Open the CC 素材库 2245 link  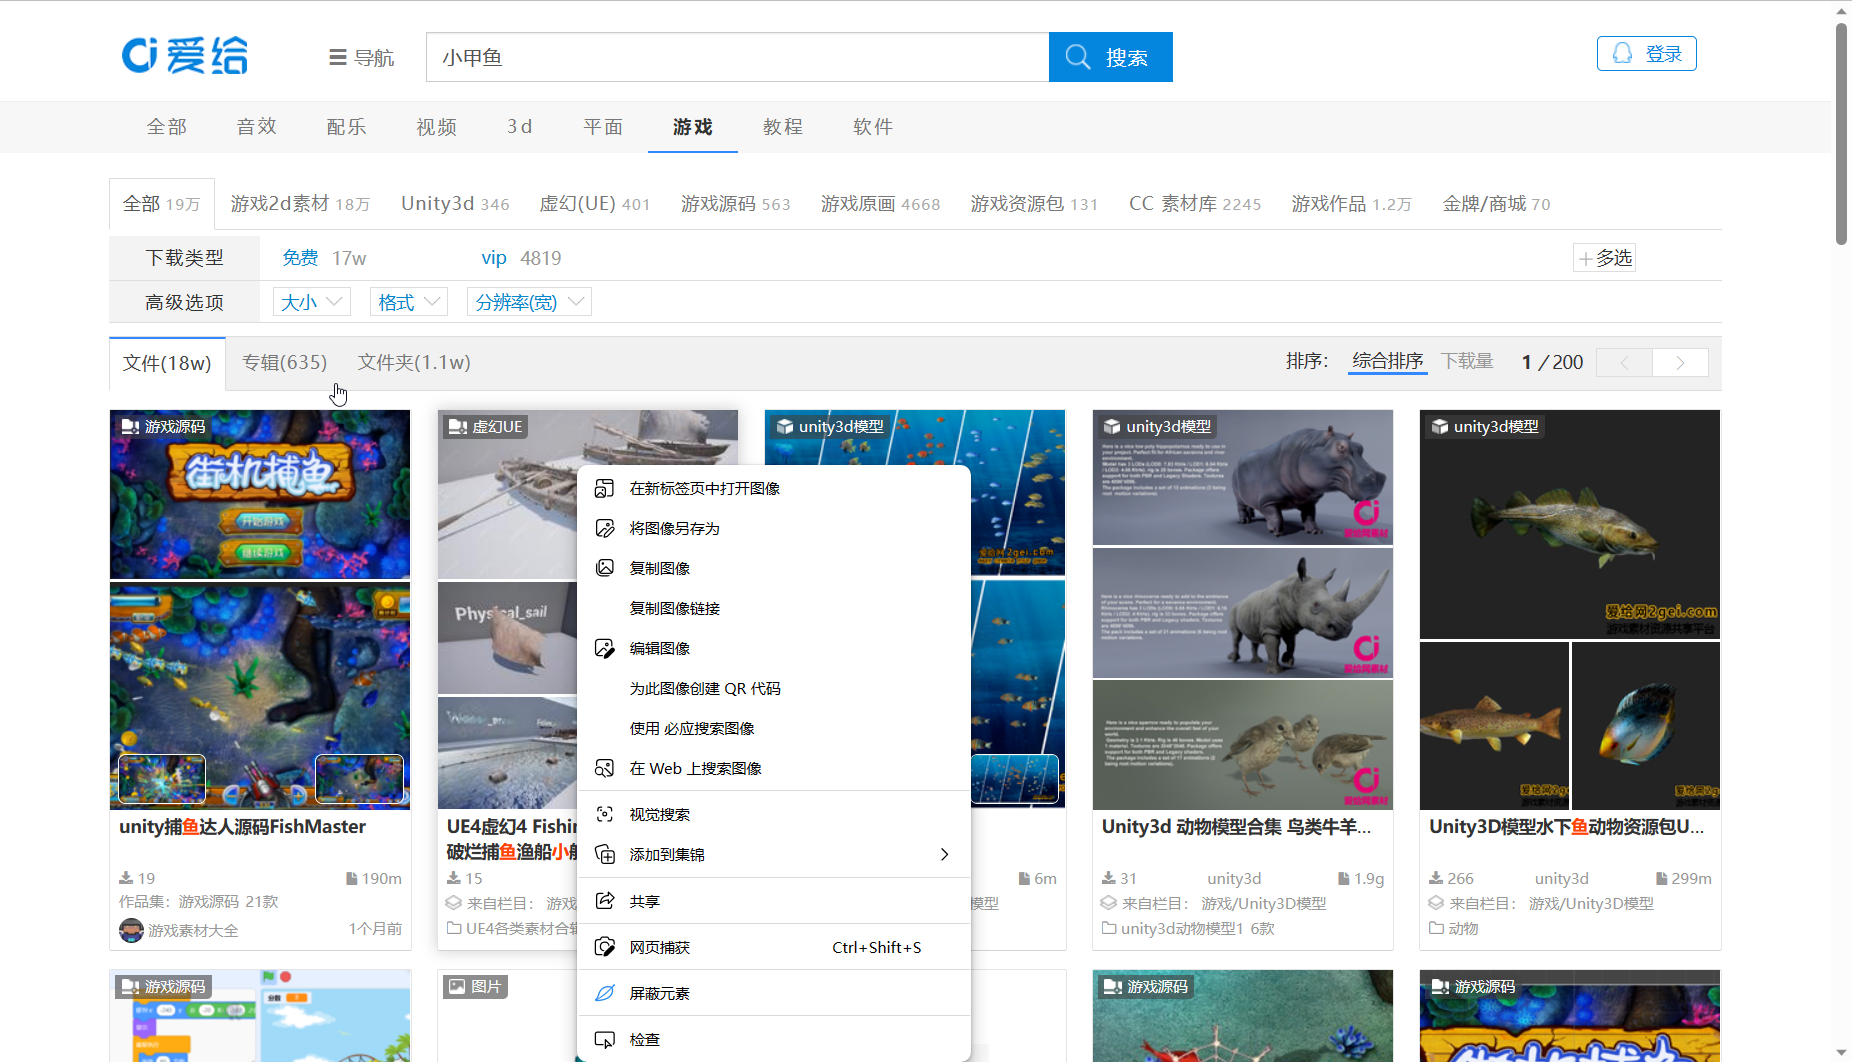(1195, 204)
